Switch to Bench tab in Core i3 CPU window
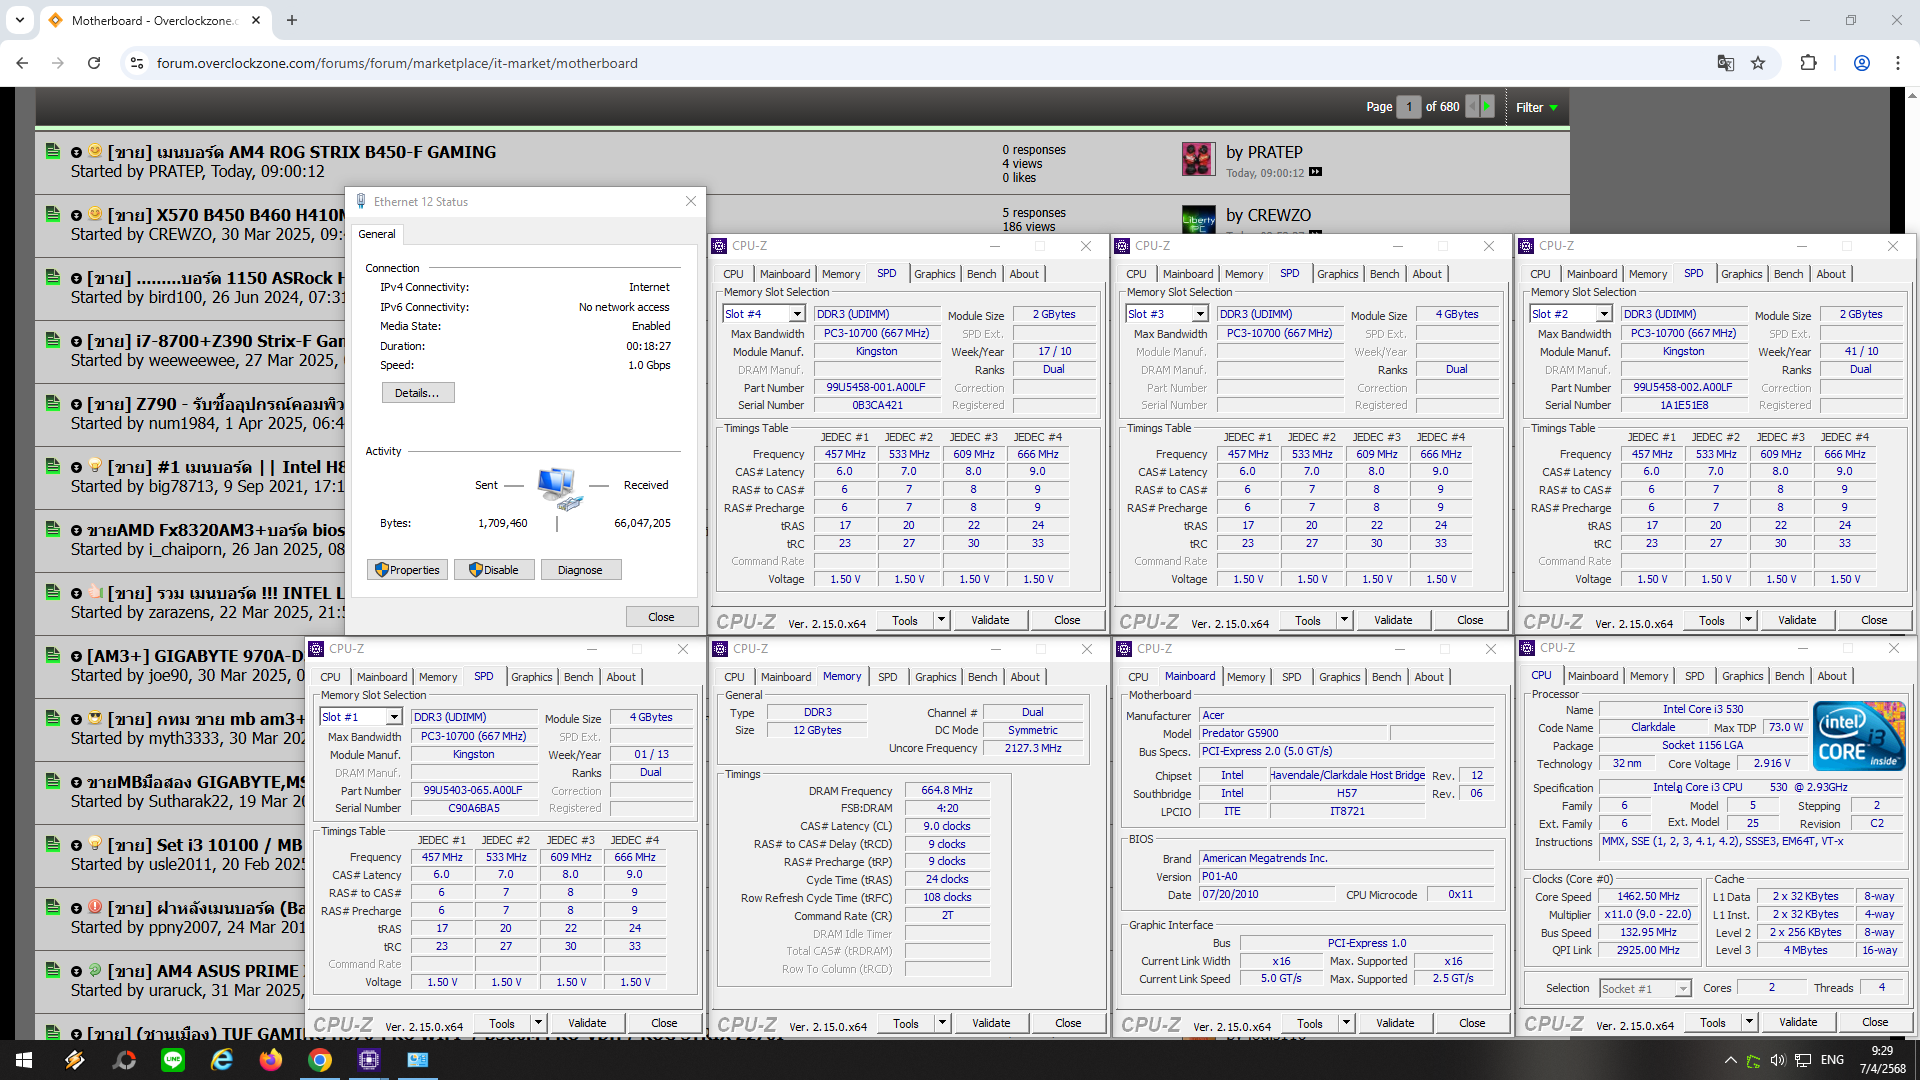 coord(1789,676)
